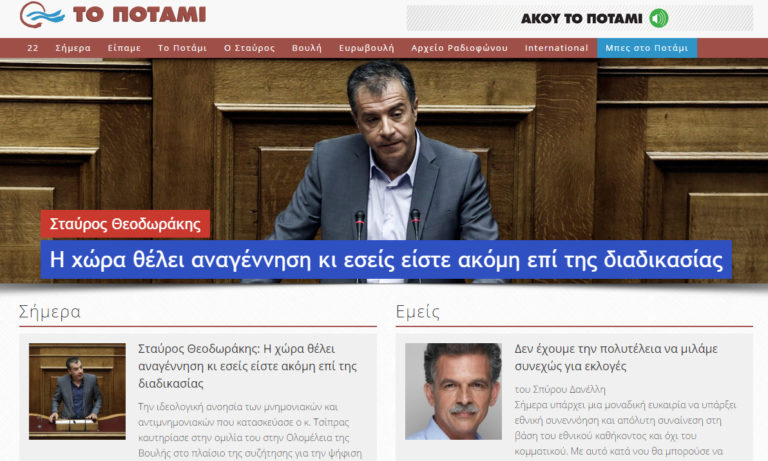The image size is (768, 461).
Task: Open article title 'Σταύρος Θεοδωράκης: Η χώρα θέλει αναγέννηση'
Action: tap(247, 366)
